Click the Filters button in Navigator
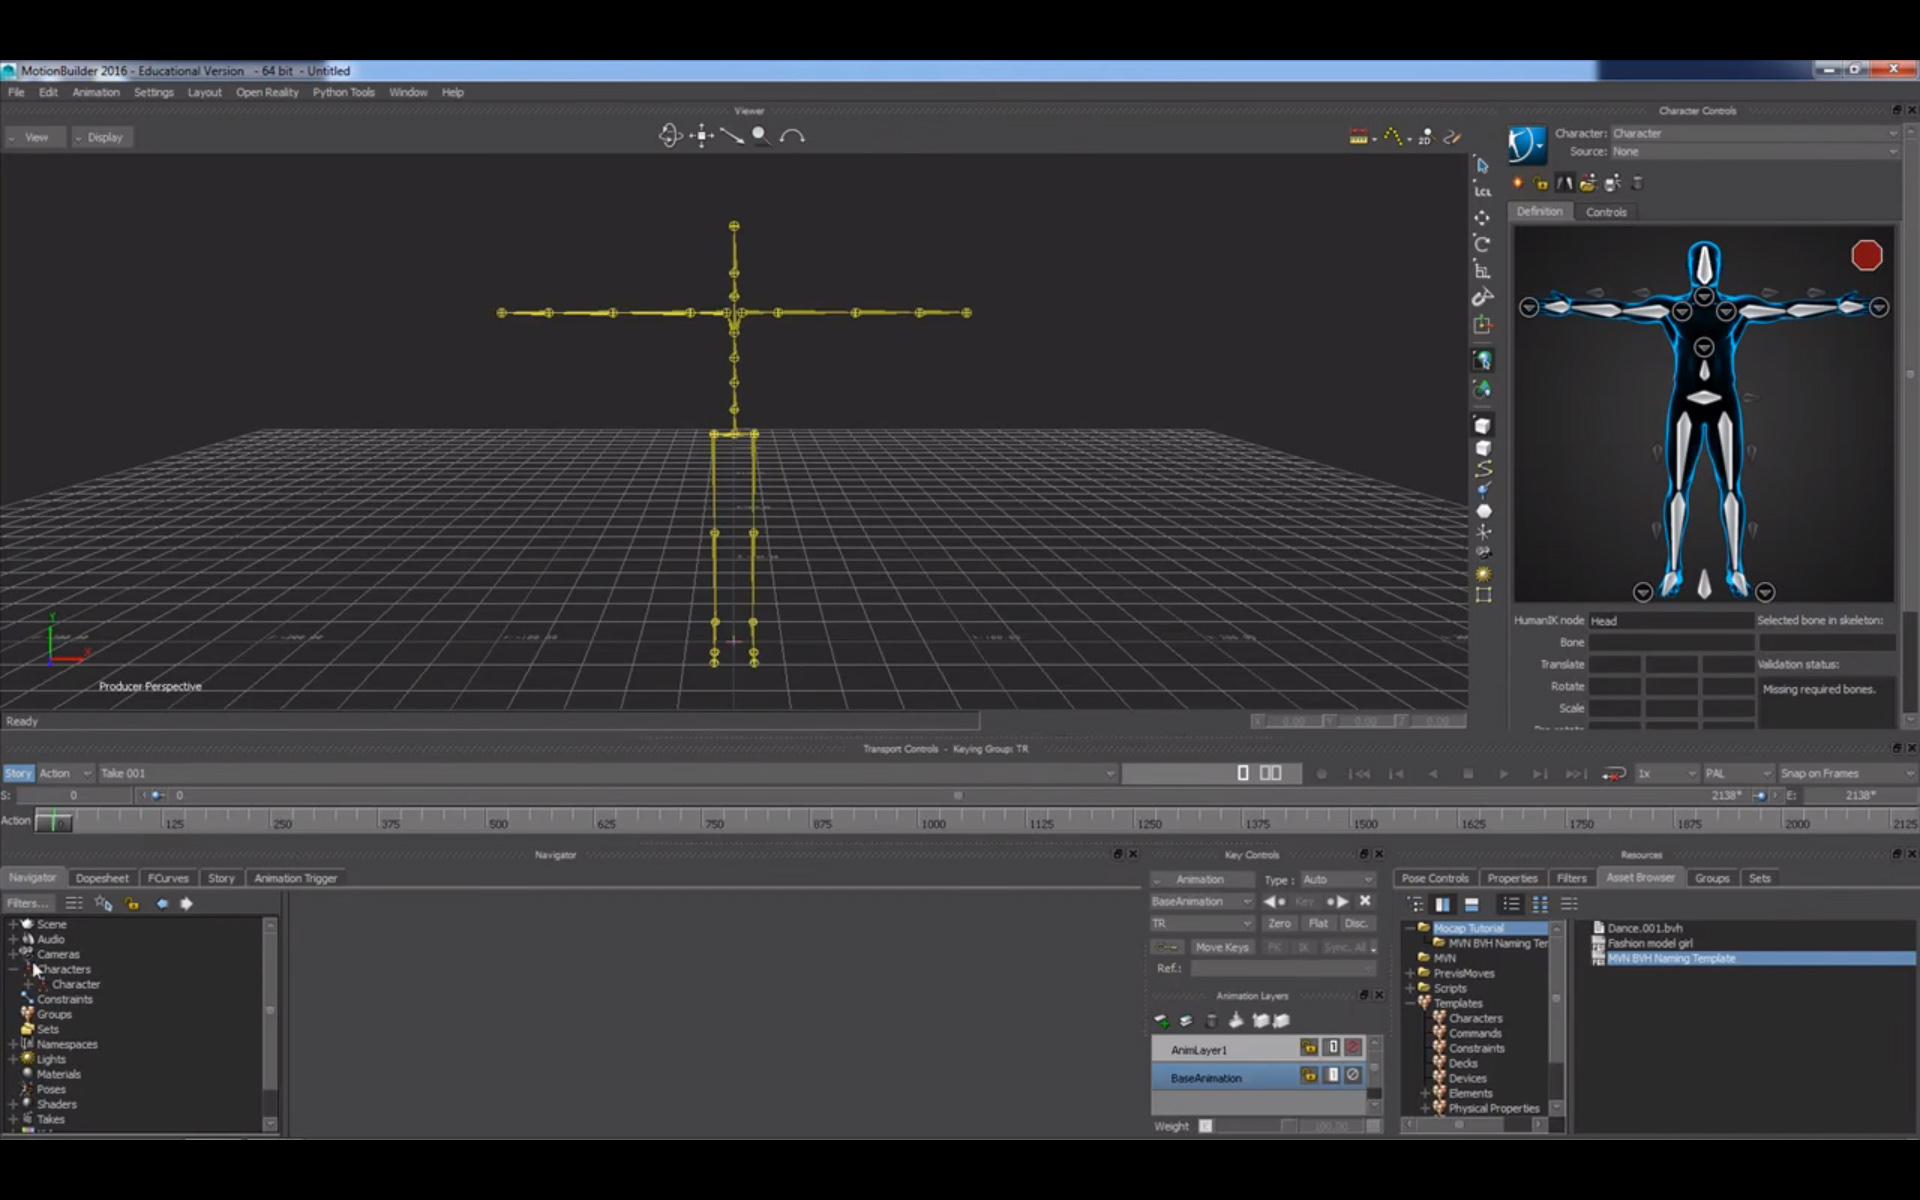 28,903
